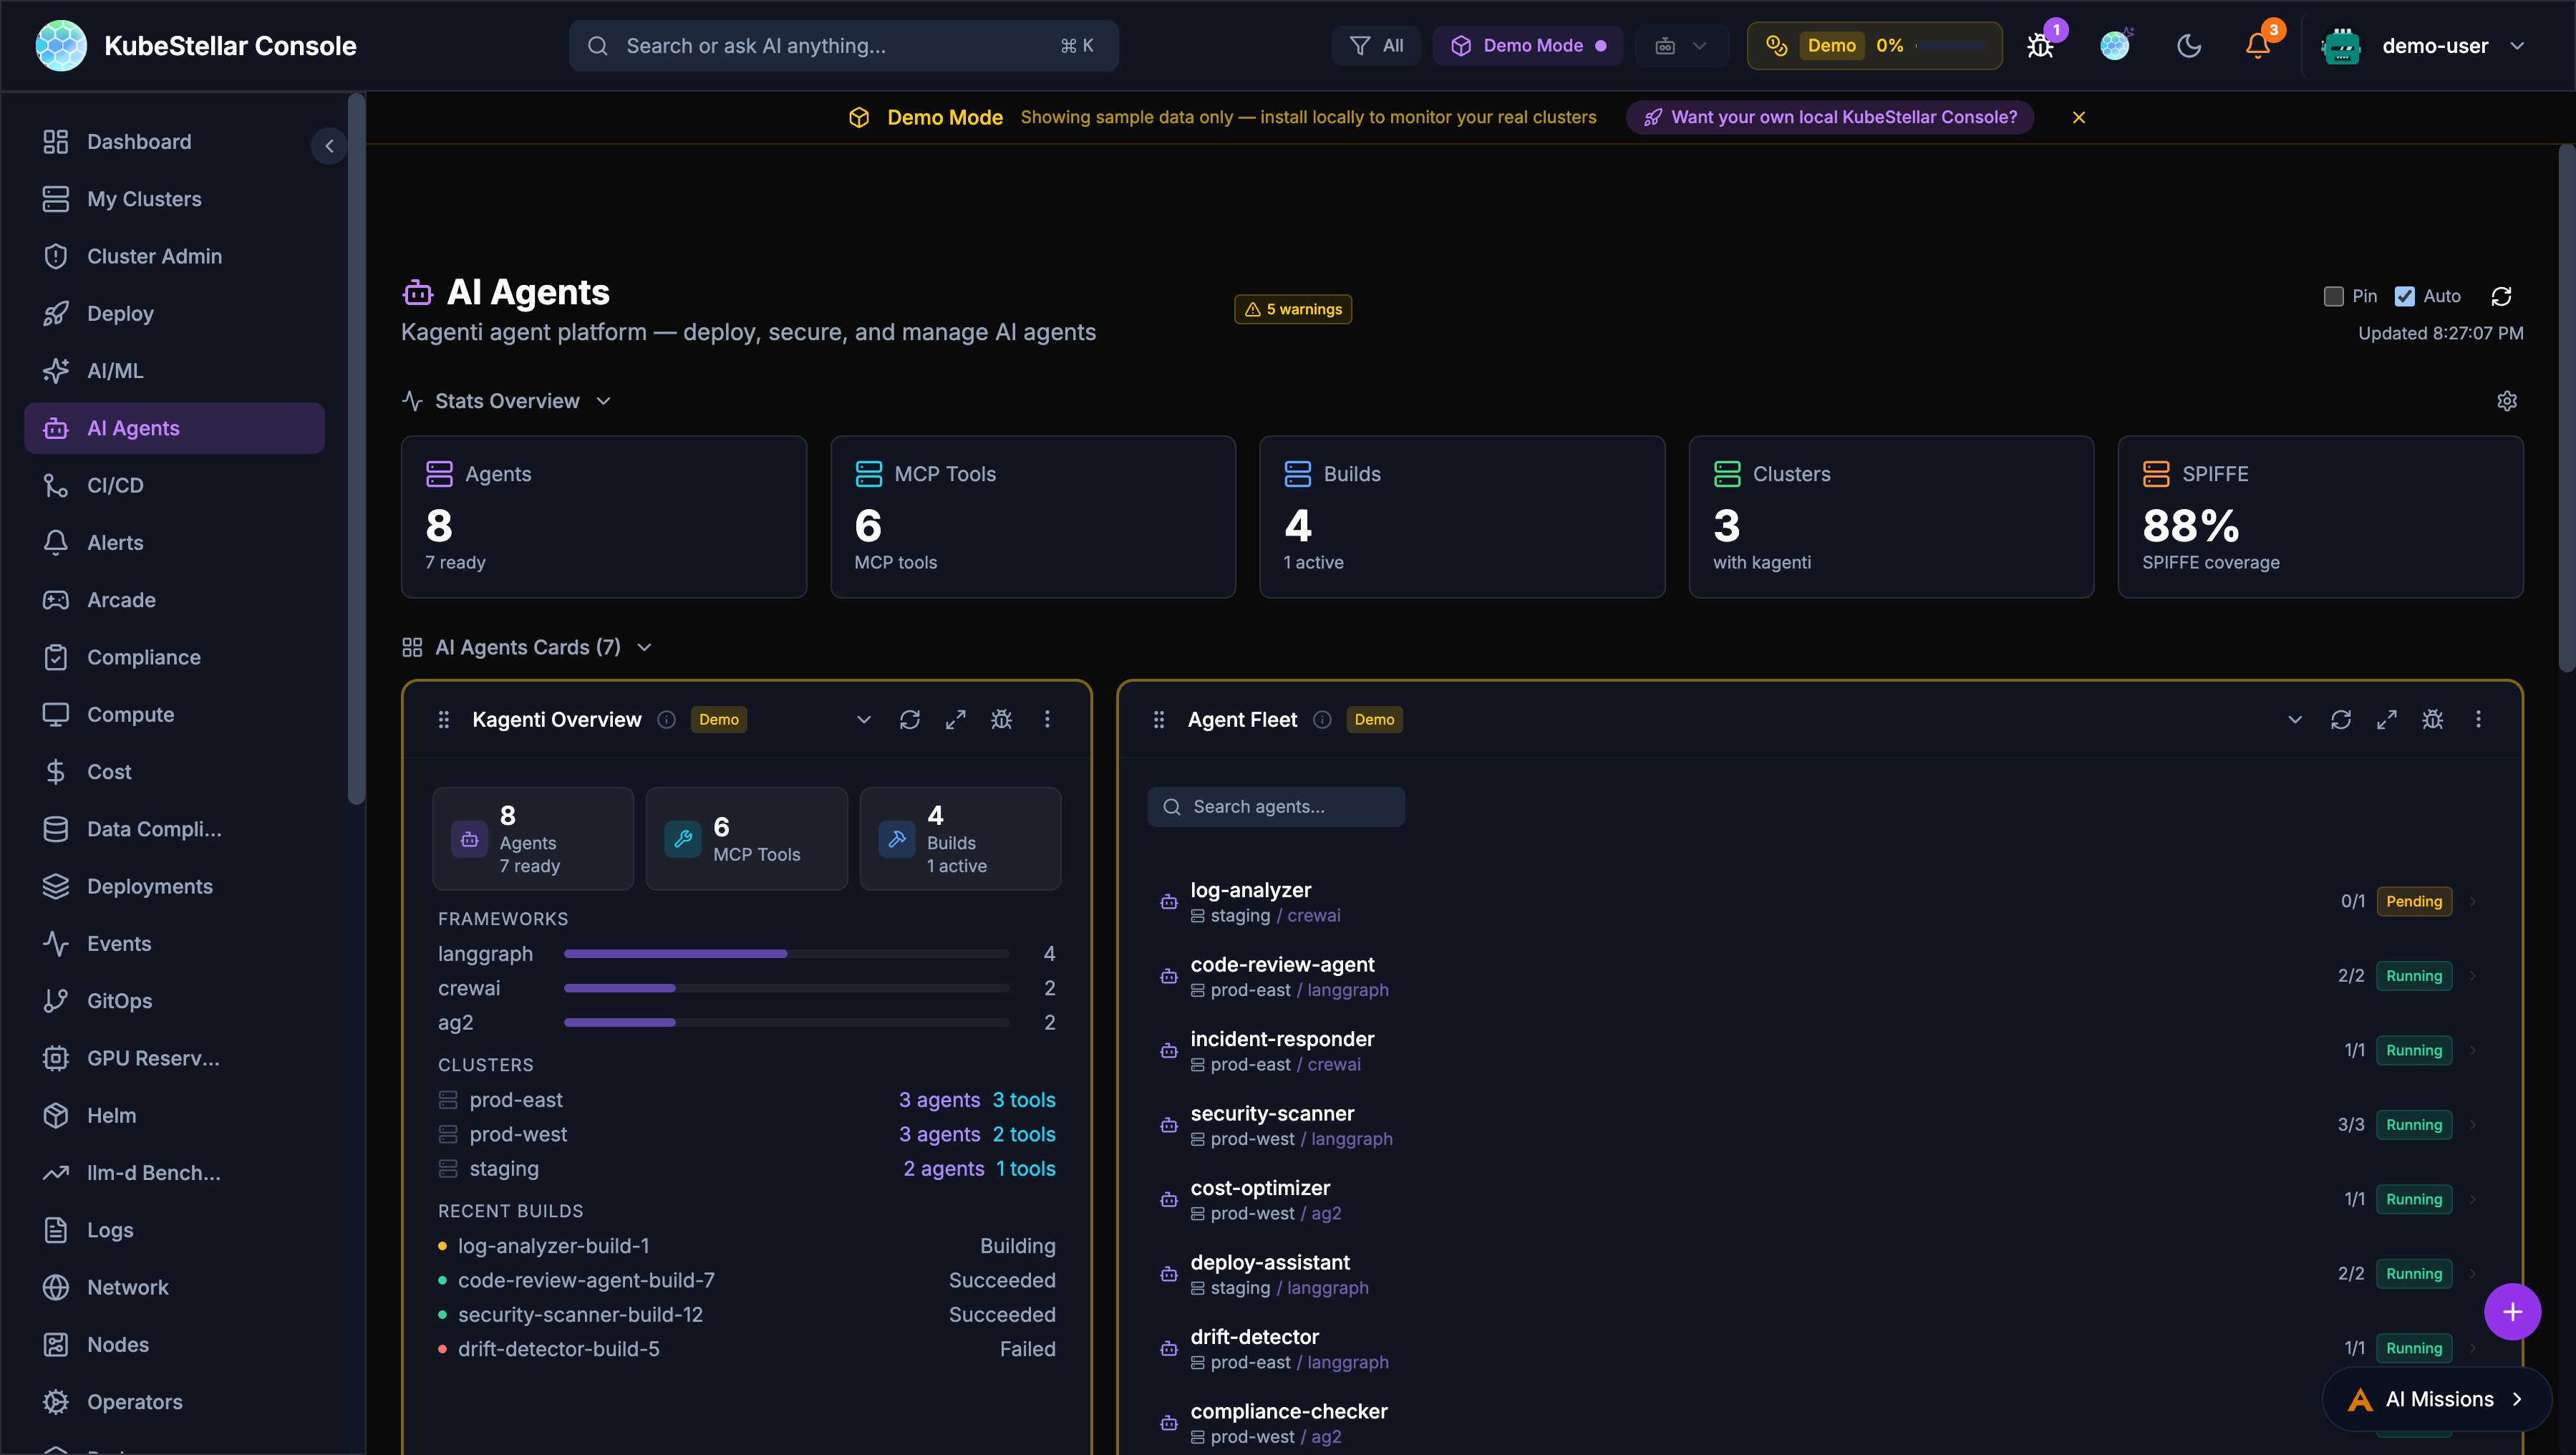
Task: Collapse the Stats Overview section
Action: 604,400
